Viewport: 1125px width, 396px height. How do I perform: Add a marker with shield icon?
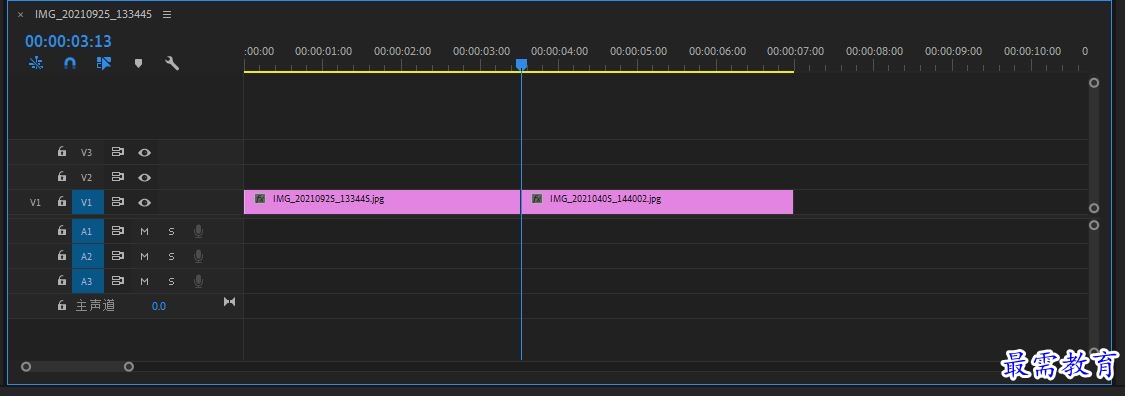pos(138,63)
